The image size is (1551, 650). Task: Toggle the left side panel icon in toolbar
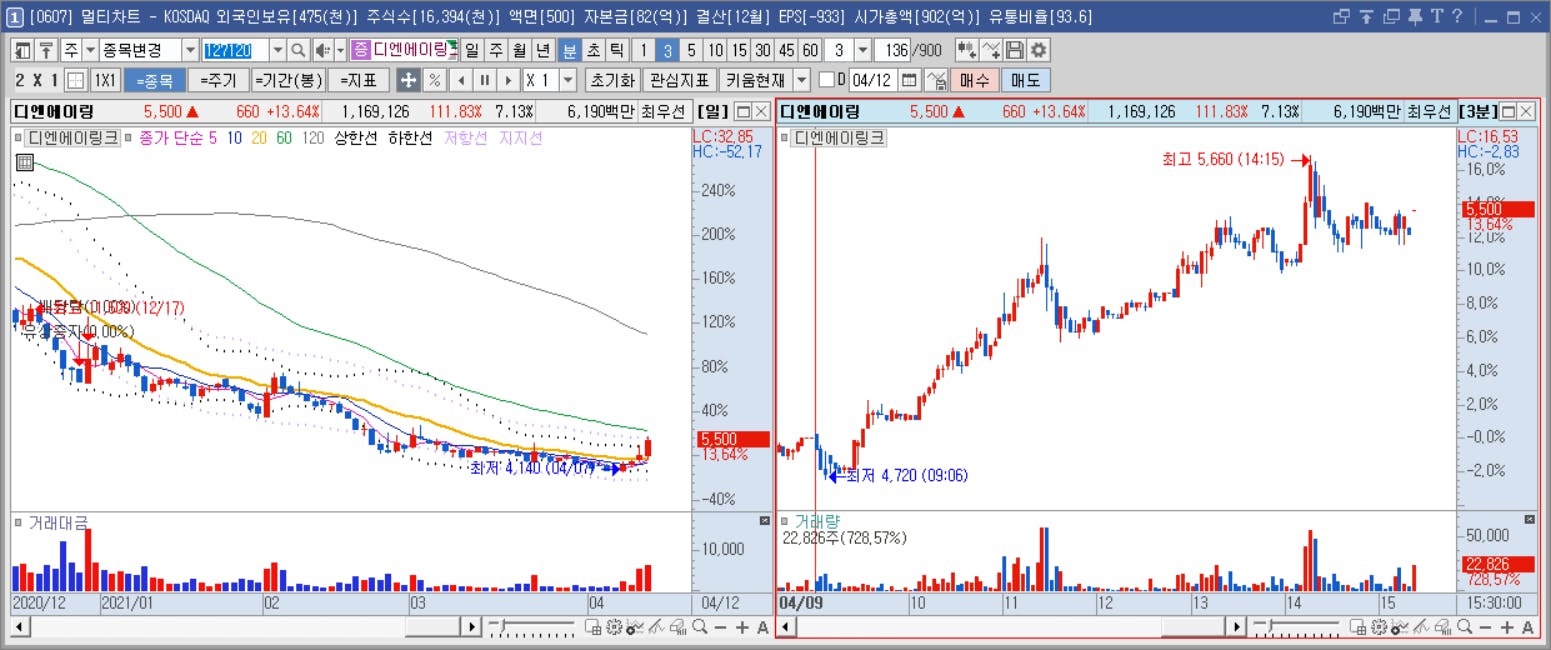coord(22,51)
